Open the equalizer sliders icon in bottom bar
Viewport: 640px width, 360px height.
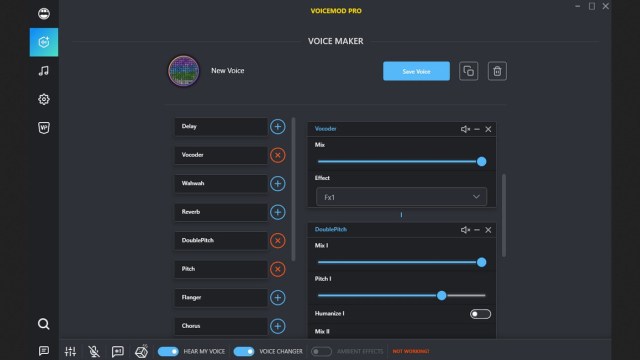(70, 351)
